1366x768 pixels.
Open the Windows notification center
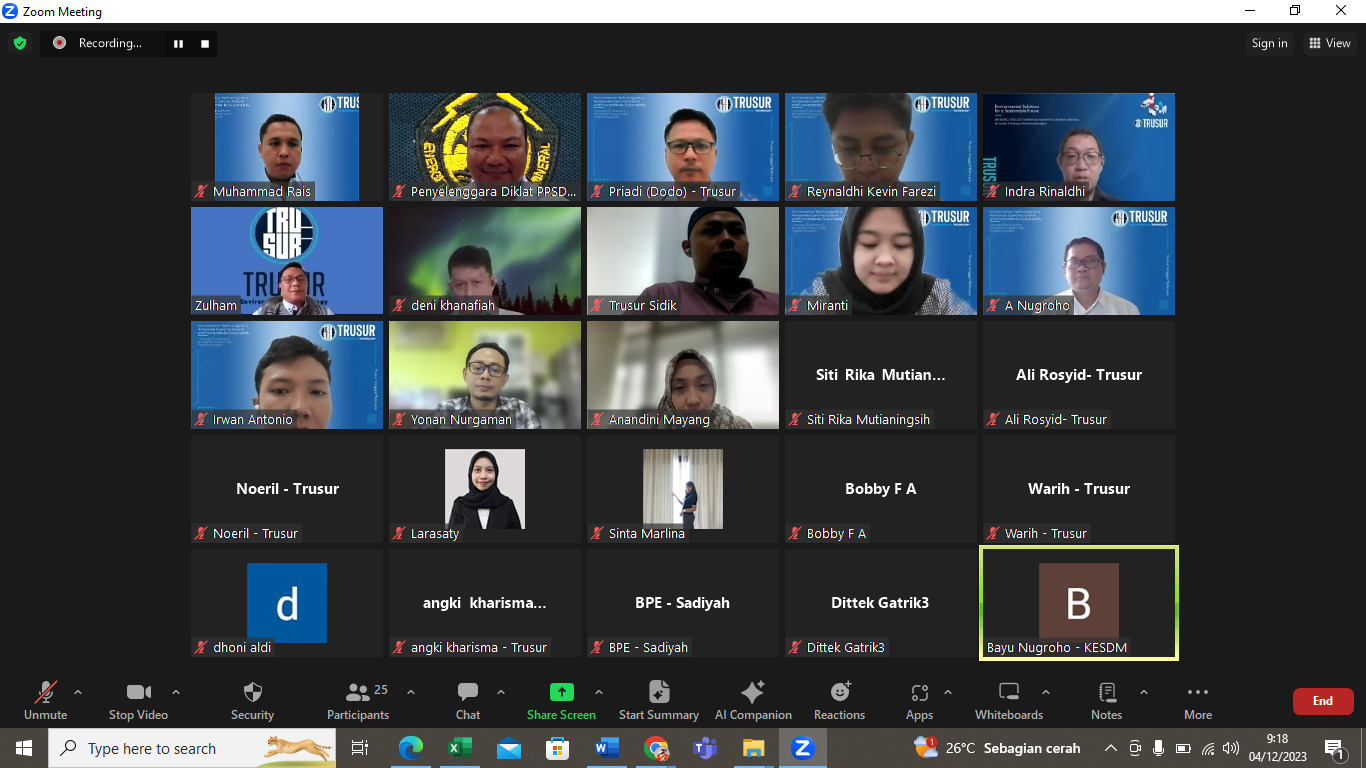(x=1334, y=748)
